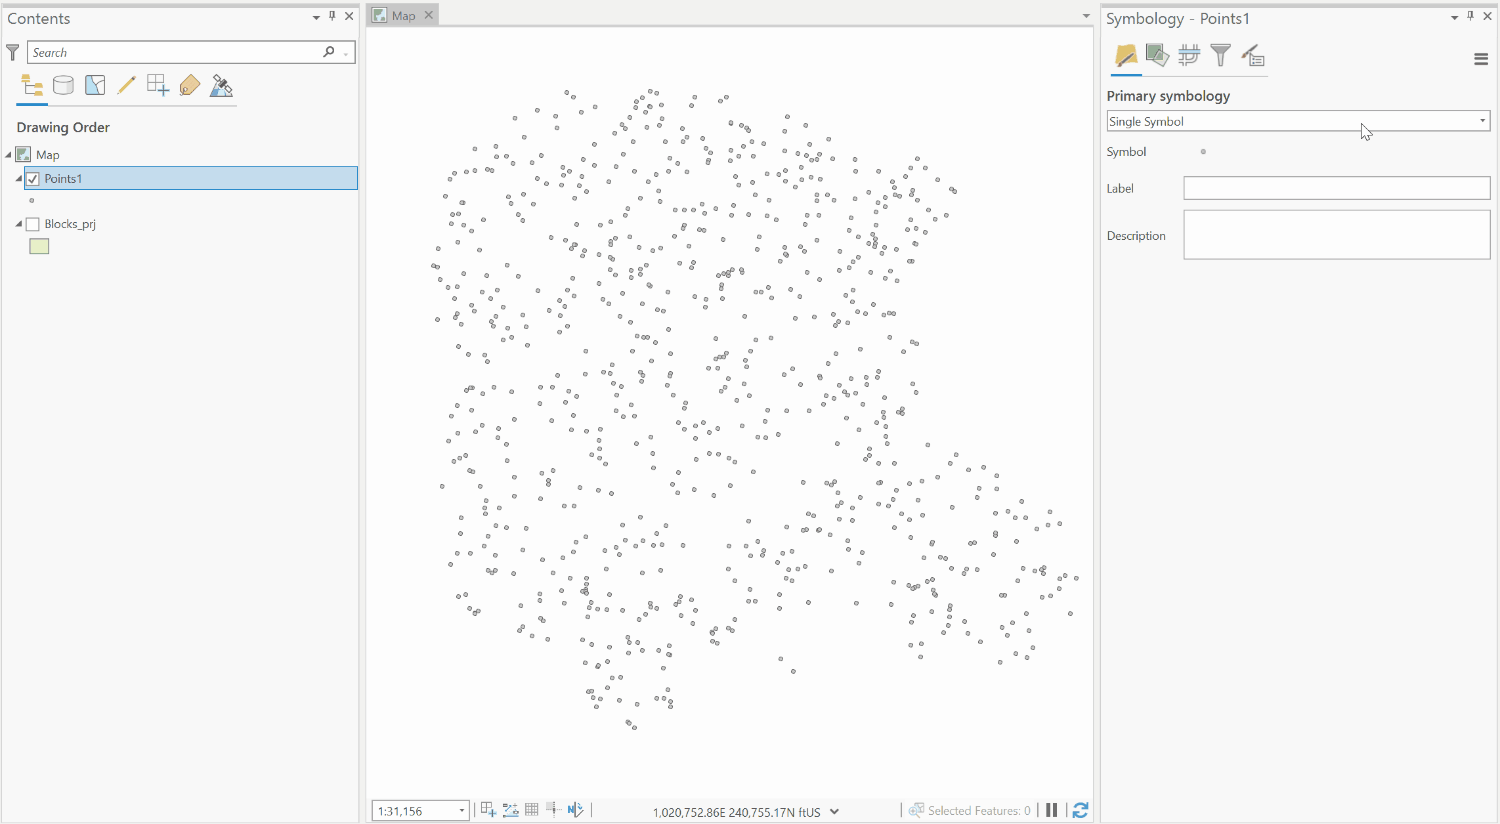Image resolution: width=1500 pixels, height=824 pixels.
Task: Toggle ground to grid correction icon
Action: 575,810
